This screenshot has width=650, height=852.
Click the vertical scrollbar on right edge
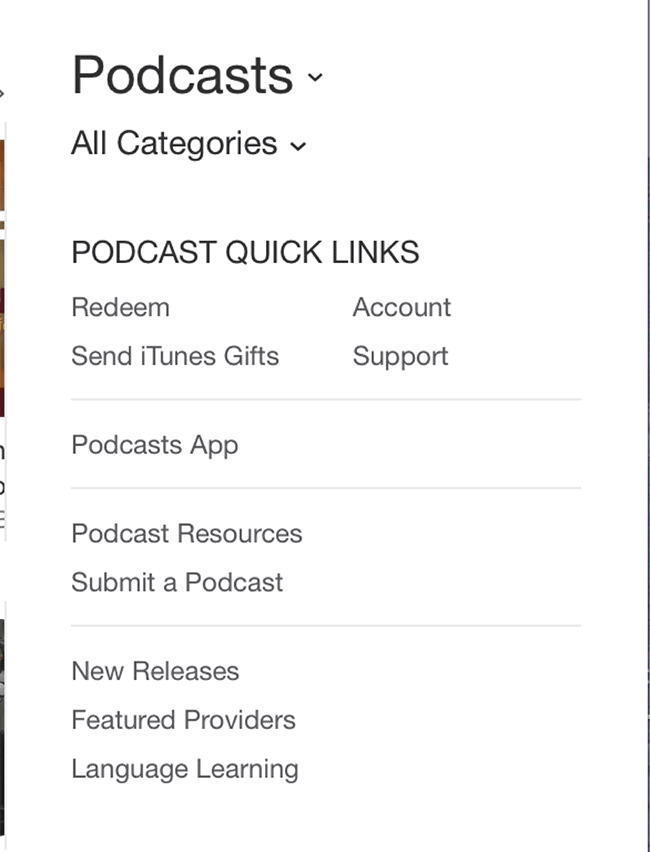point(648,426)
